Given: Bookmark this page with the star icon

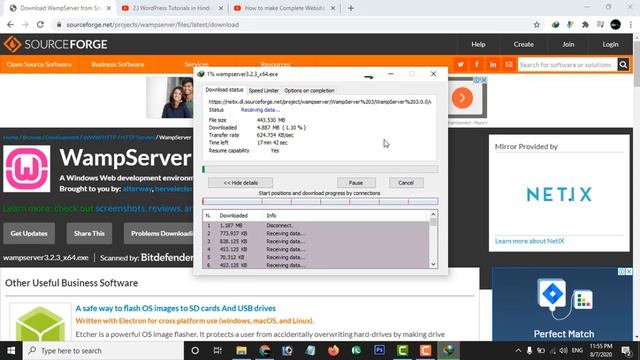Looking at the screenshot, I should coord(537,24).
